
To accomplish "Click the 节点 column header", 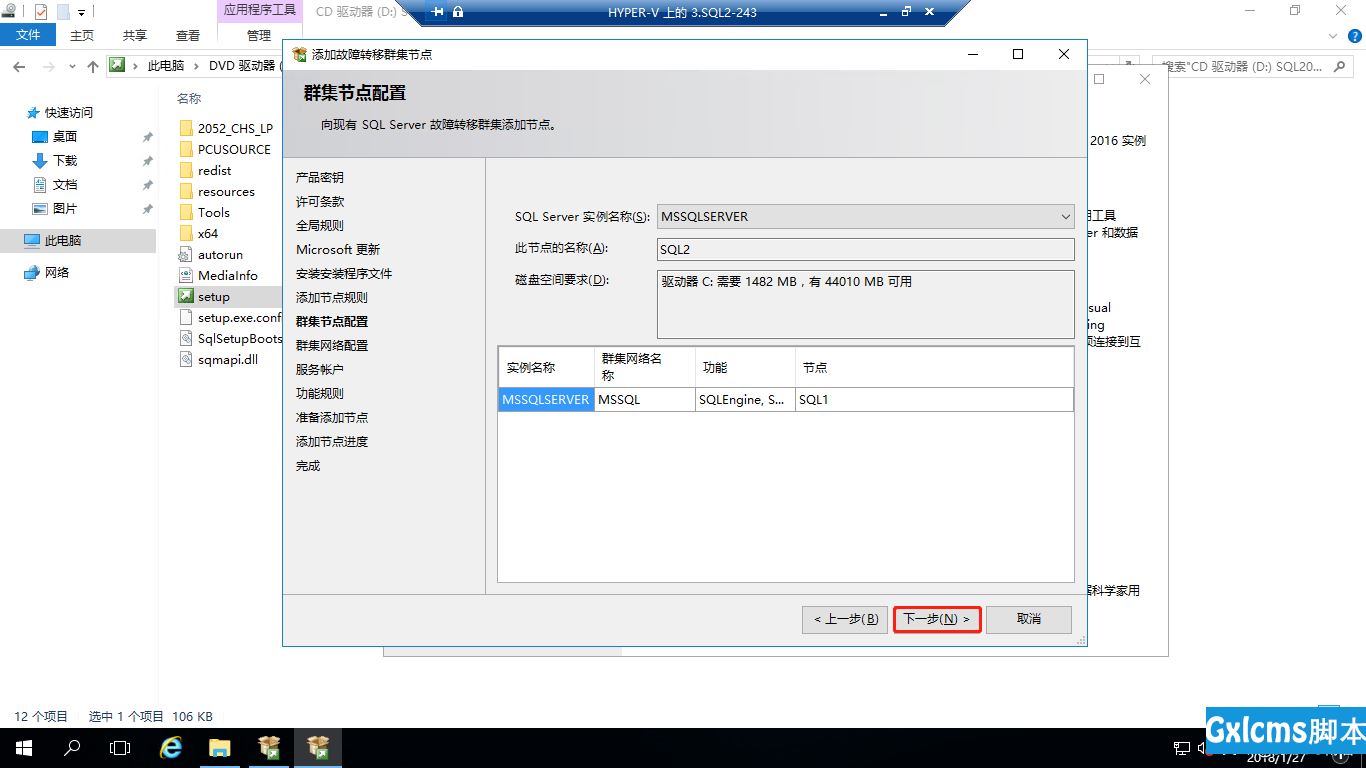I will [x=934, y=367].
